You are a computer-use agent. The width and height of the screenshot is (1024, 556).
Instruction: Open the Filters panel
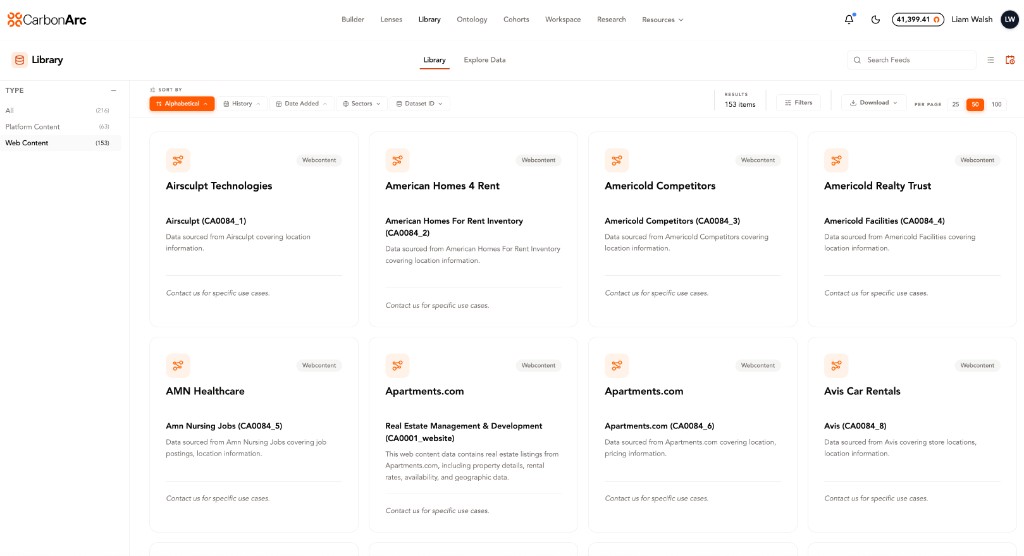tap(798, 103)
